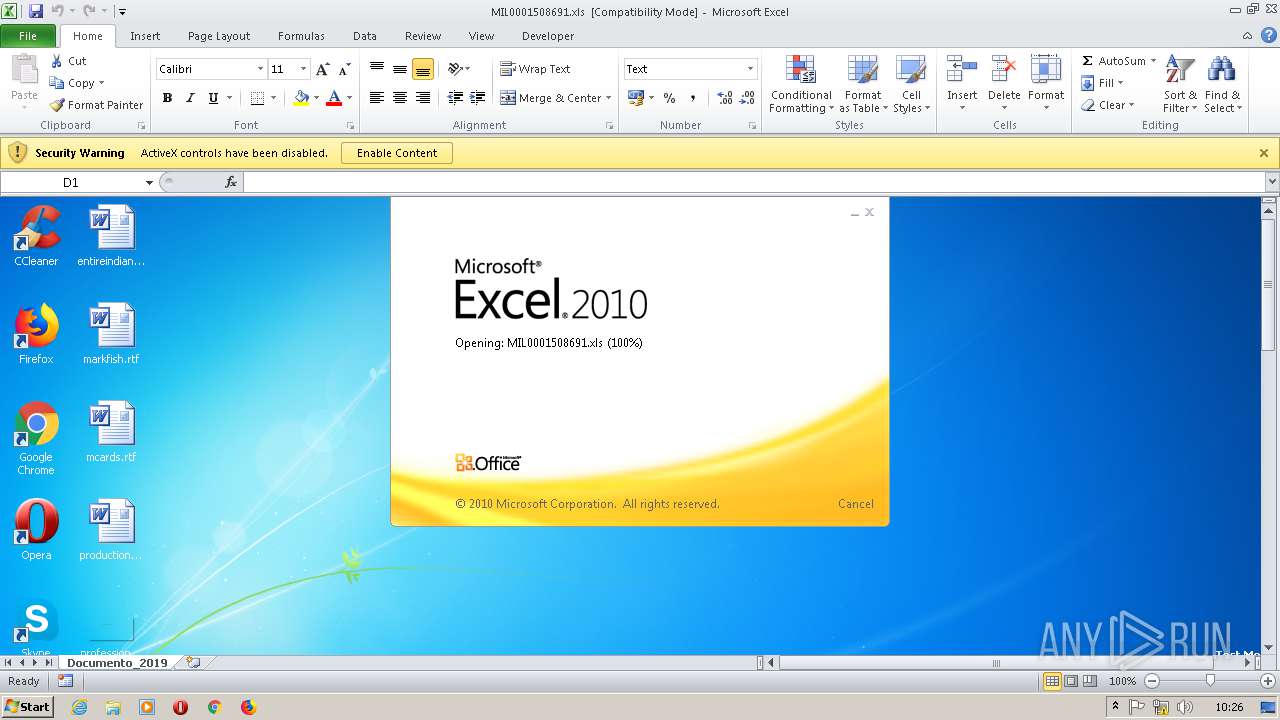This screenshot has height=720, width=1280.
Task: Toggle Bold formatting
Action: (167, 98)
